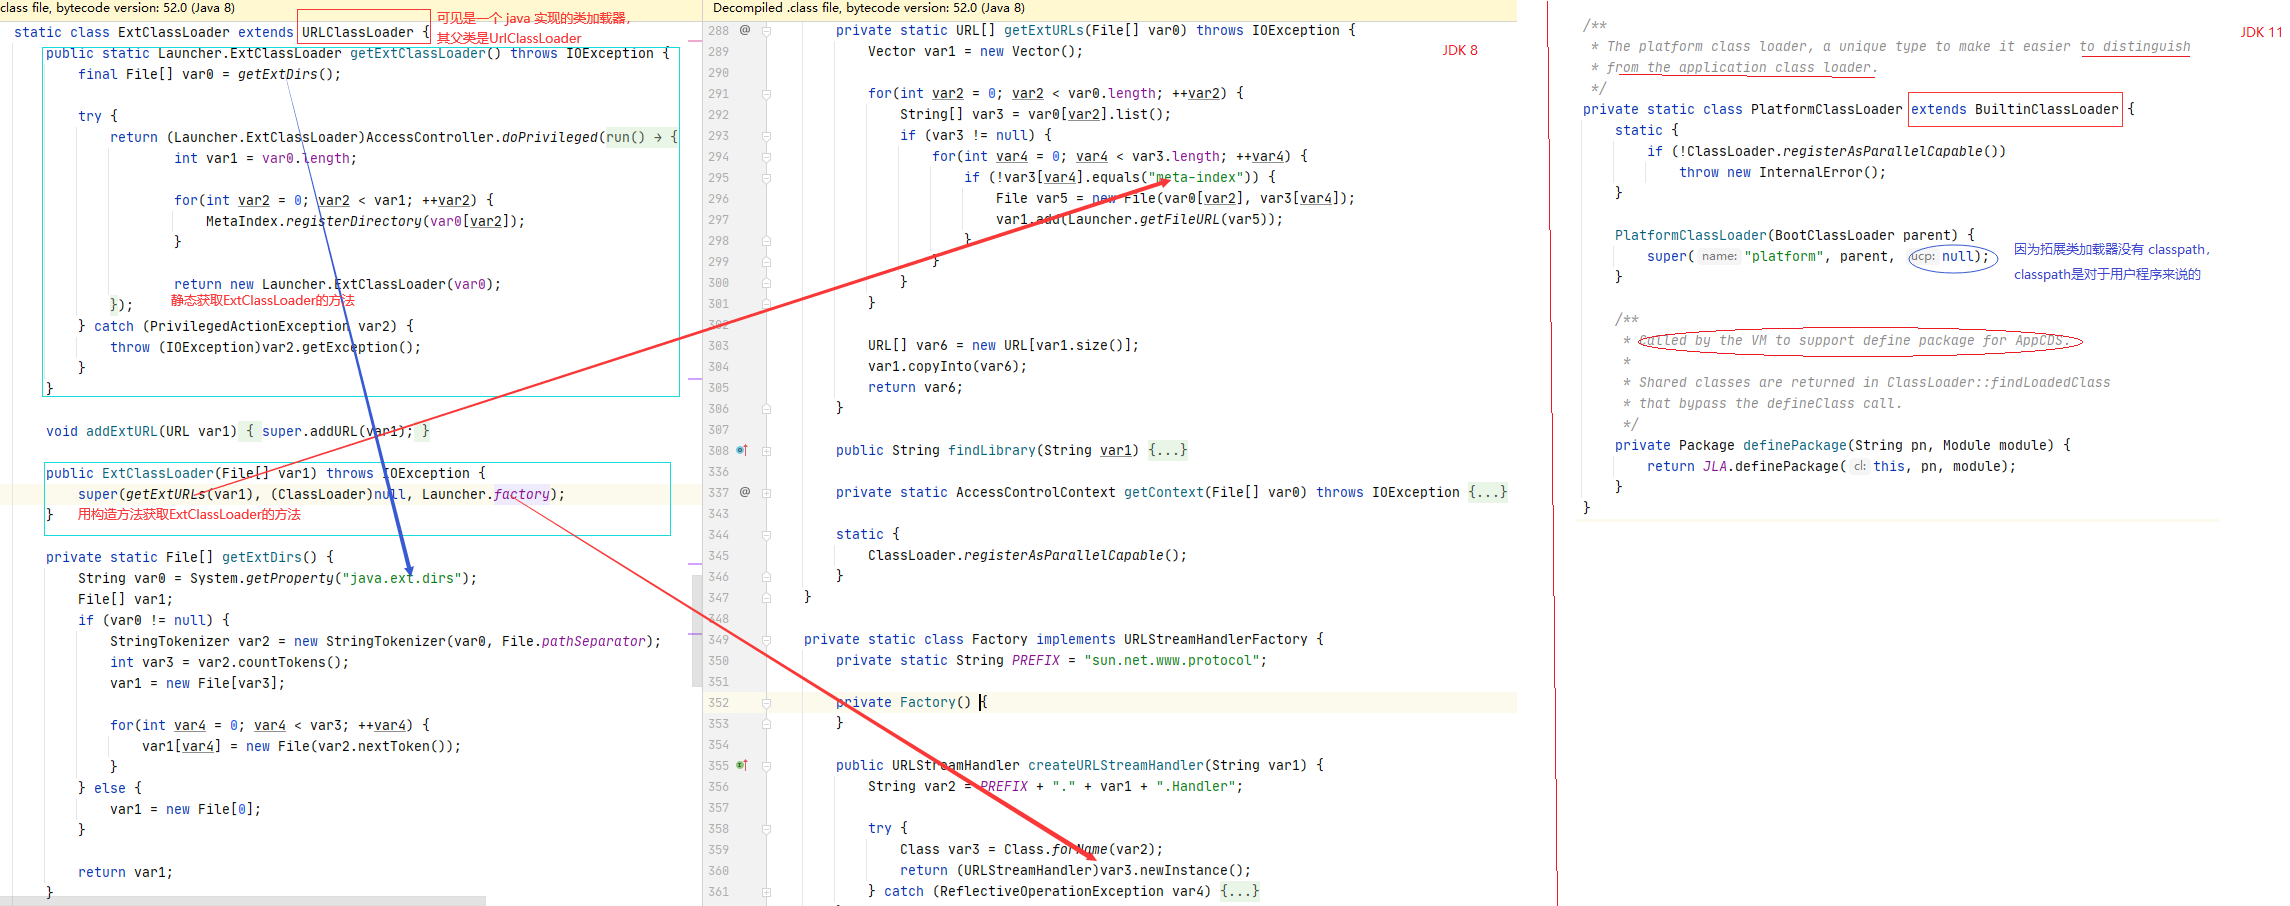Collapse the inner for loop fold on line 294
This screenshot has width=2290, height=906.
click(767, 156)
